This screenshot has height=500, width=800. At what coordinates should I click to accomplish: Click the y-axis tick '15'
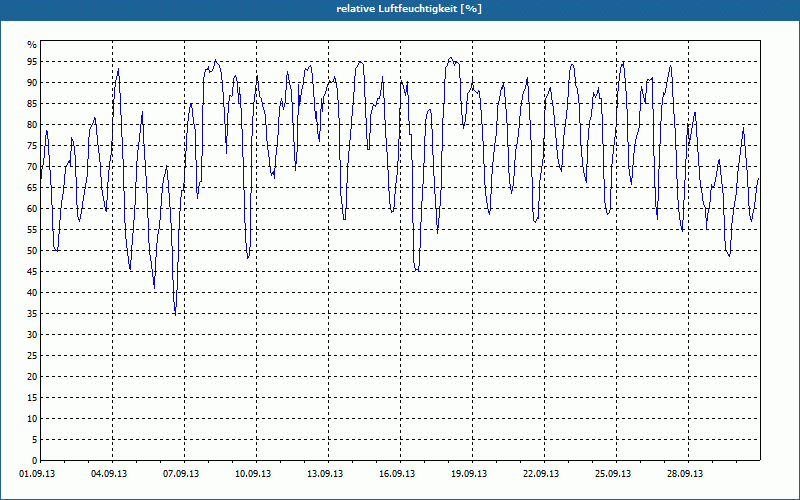coord(32,398)
